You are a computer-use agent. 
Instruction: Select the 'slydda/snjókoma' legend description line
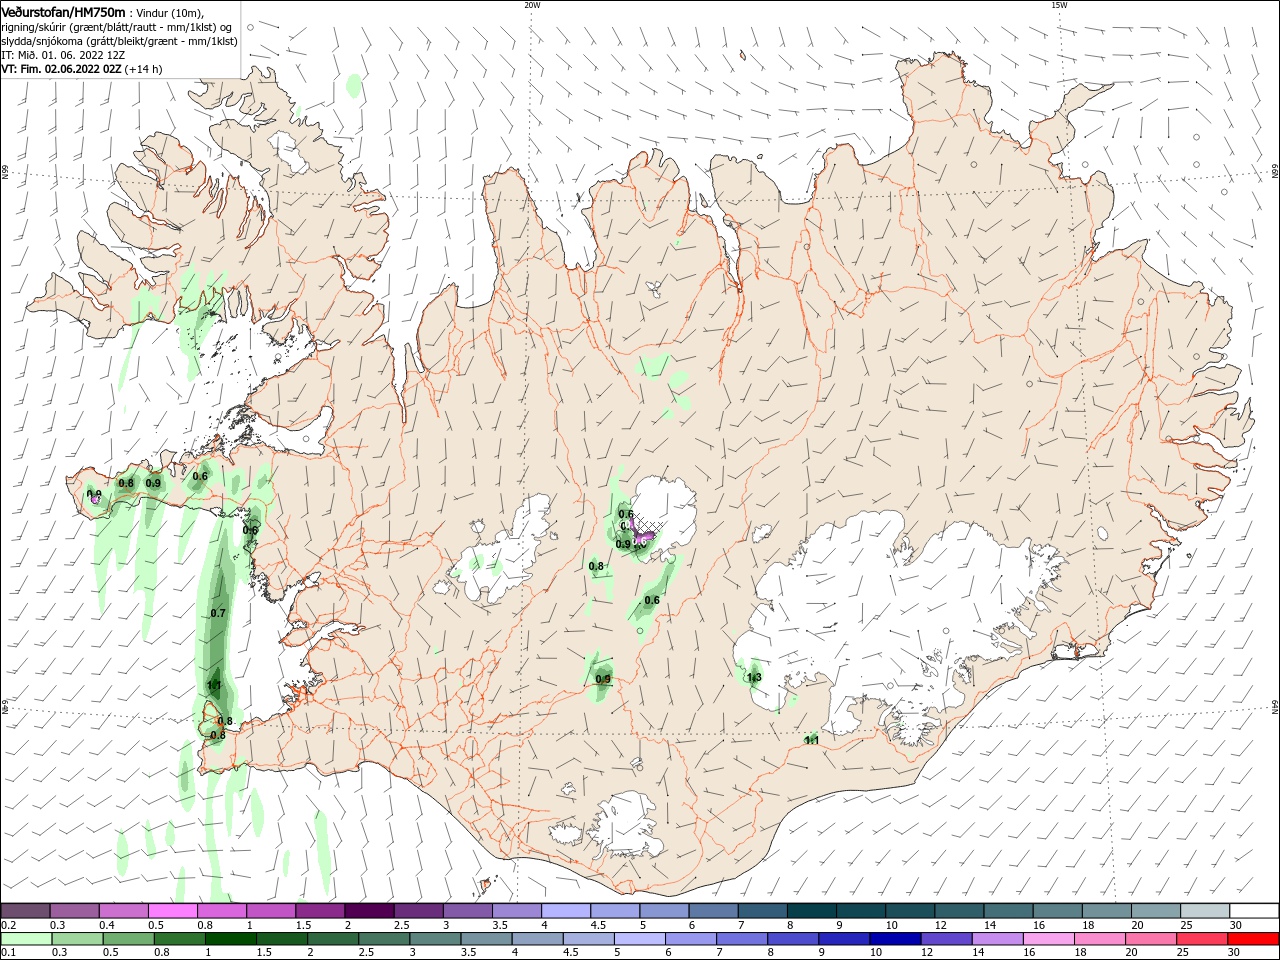click(x=119, y=41)
